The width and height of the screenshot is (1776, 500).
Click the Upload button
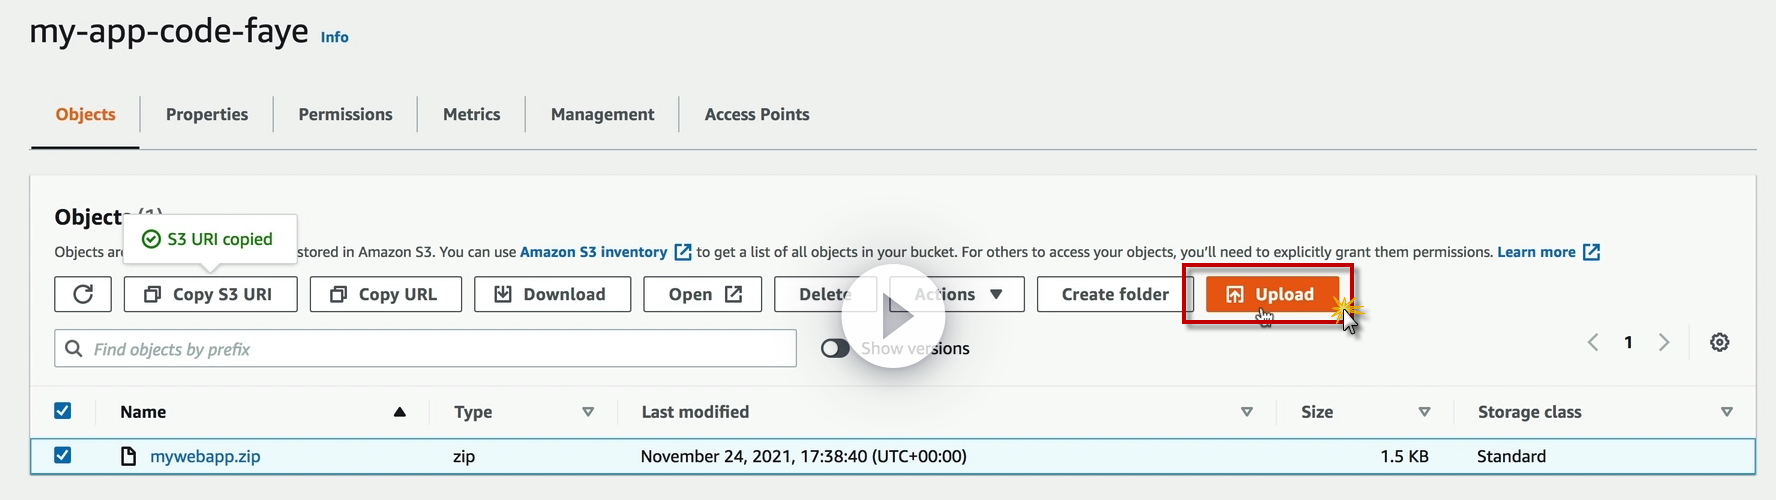coord(1271,294)
